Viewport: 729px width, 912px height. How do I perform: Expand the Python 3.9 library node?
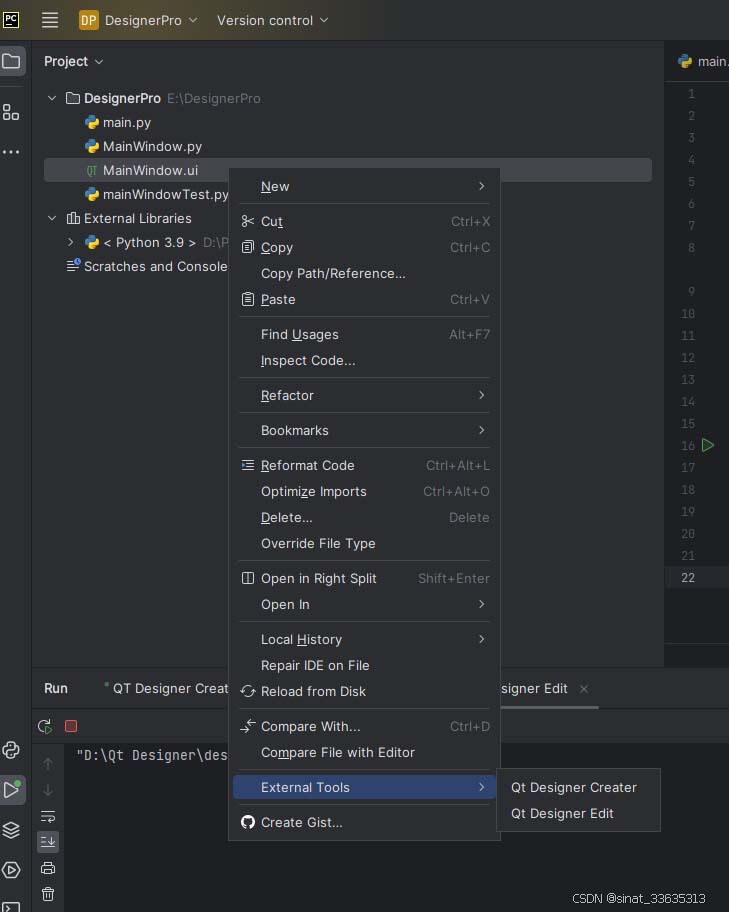pos(70,242)
